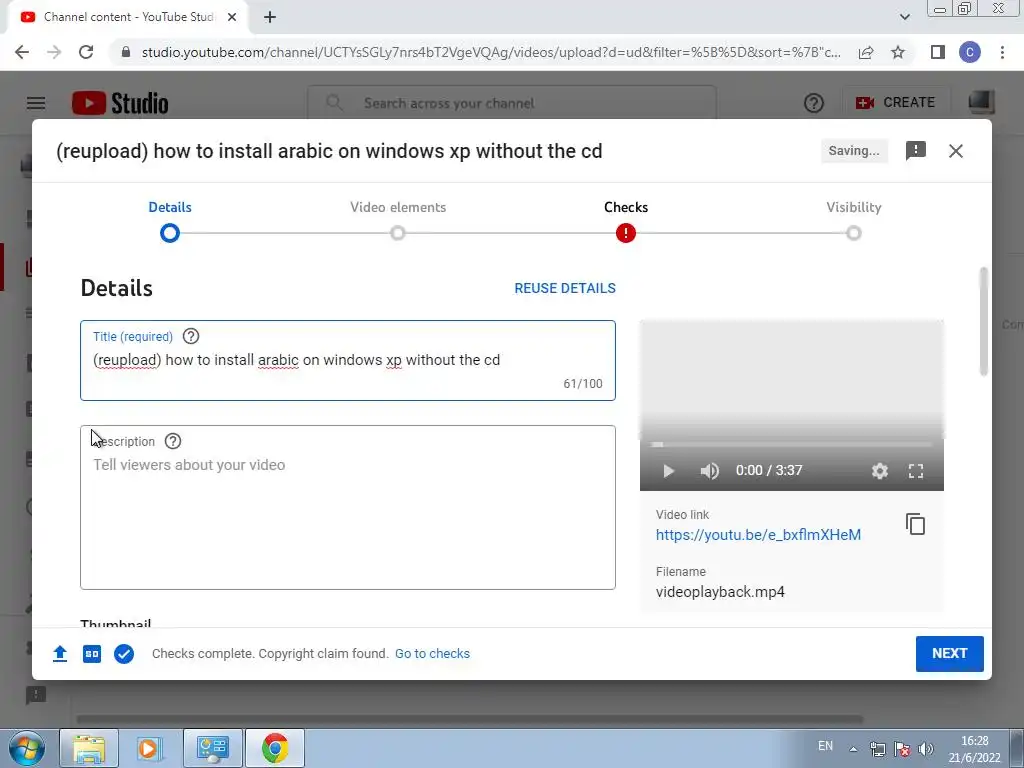Viewport: 1024px width, 768px height.
Task: Click the Chrome taskbar icon
Action: [x=275, y=748]
